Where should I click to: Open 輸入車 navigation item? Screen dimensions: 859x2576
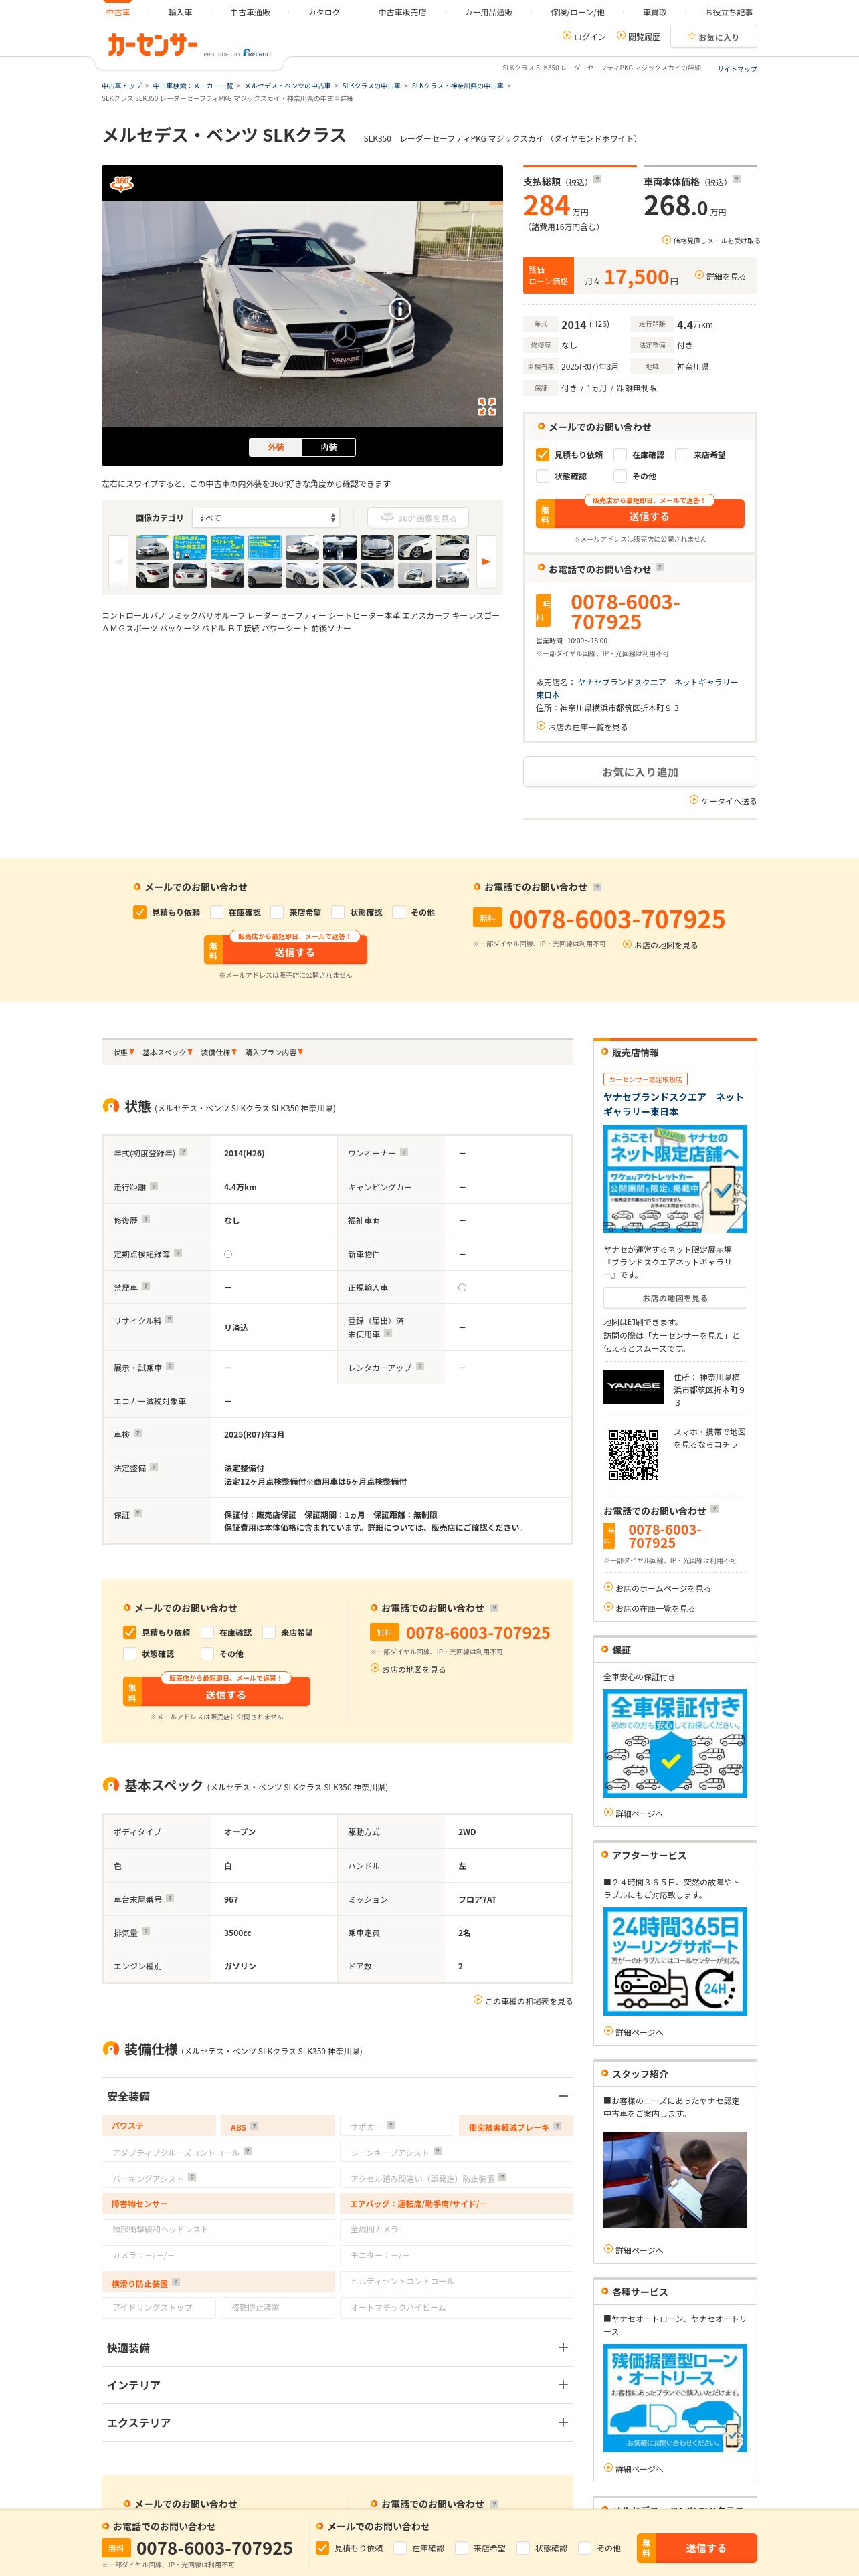click(180, 12)
